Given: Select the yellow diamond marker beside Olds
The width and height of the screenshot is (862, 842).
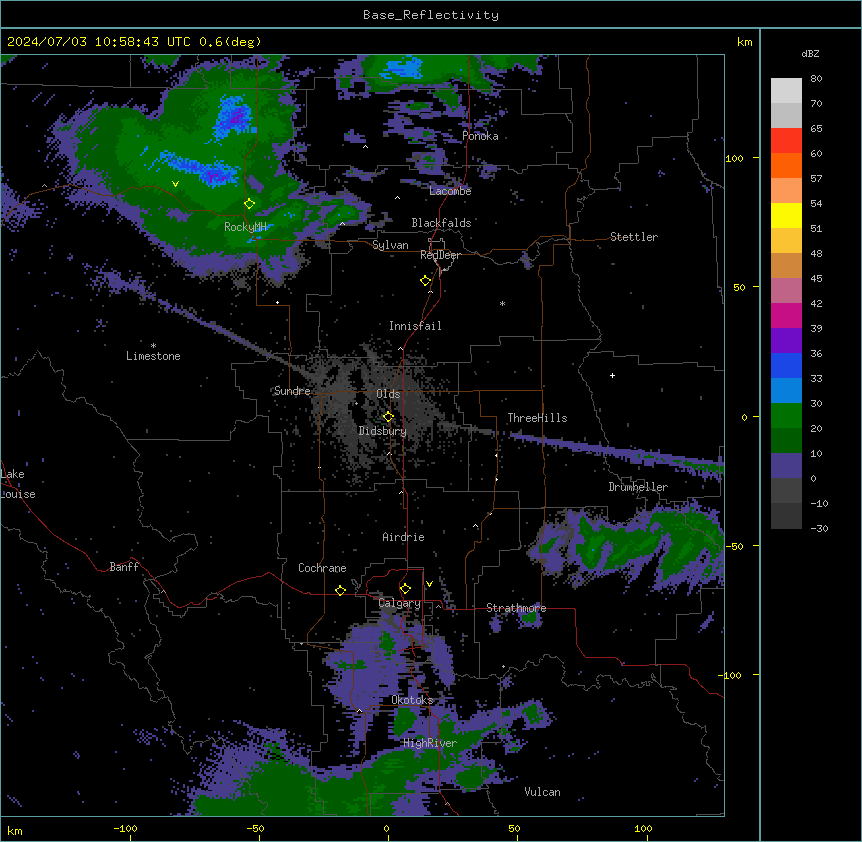Looking at the screenshot, I should (389, 417).
